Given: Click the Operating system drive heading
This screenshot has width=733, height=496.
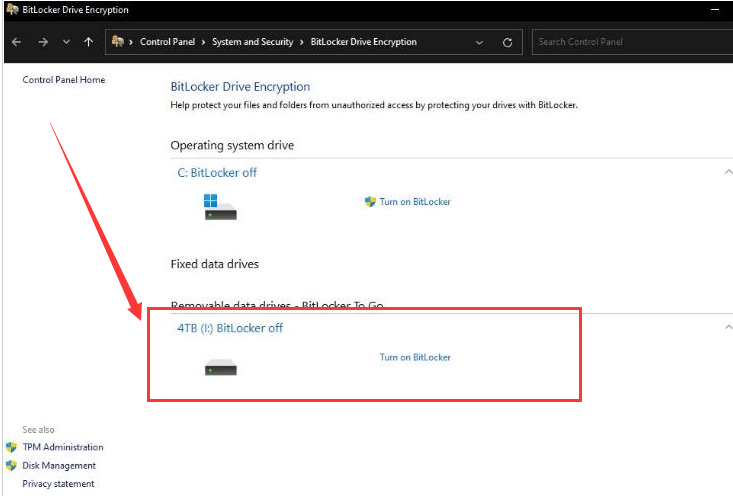Looking at the screenshot, I should point(232,145).
